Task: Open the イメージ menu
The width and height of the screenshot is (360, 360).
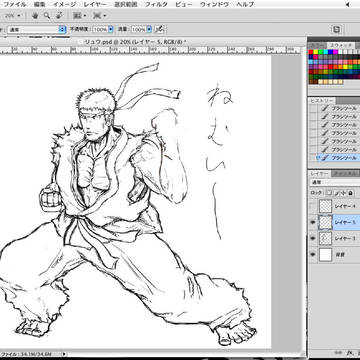Action: (65, 4)
